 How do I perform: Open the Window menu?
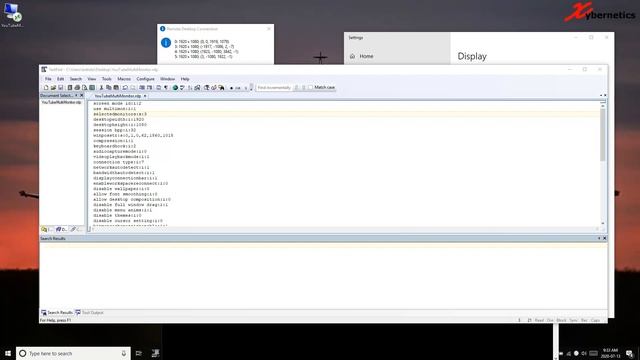point(167,79)
